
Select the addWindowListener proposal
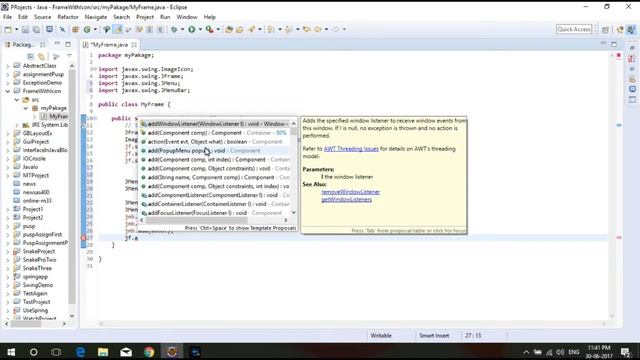(215, 124)
